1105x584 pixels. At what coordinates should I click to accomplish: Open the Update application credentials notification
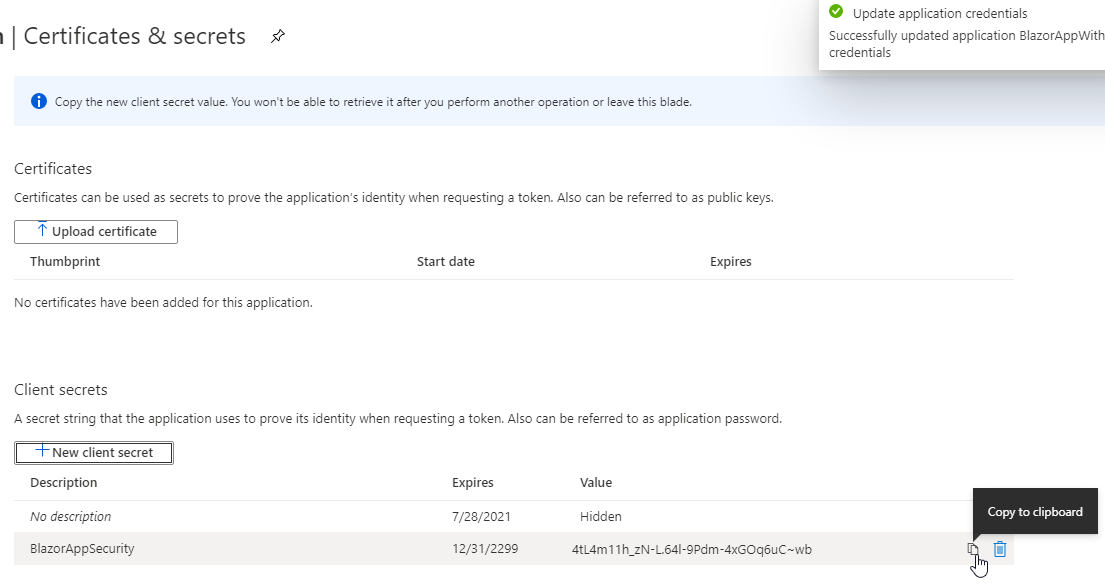coord(962,32)
